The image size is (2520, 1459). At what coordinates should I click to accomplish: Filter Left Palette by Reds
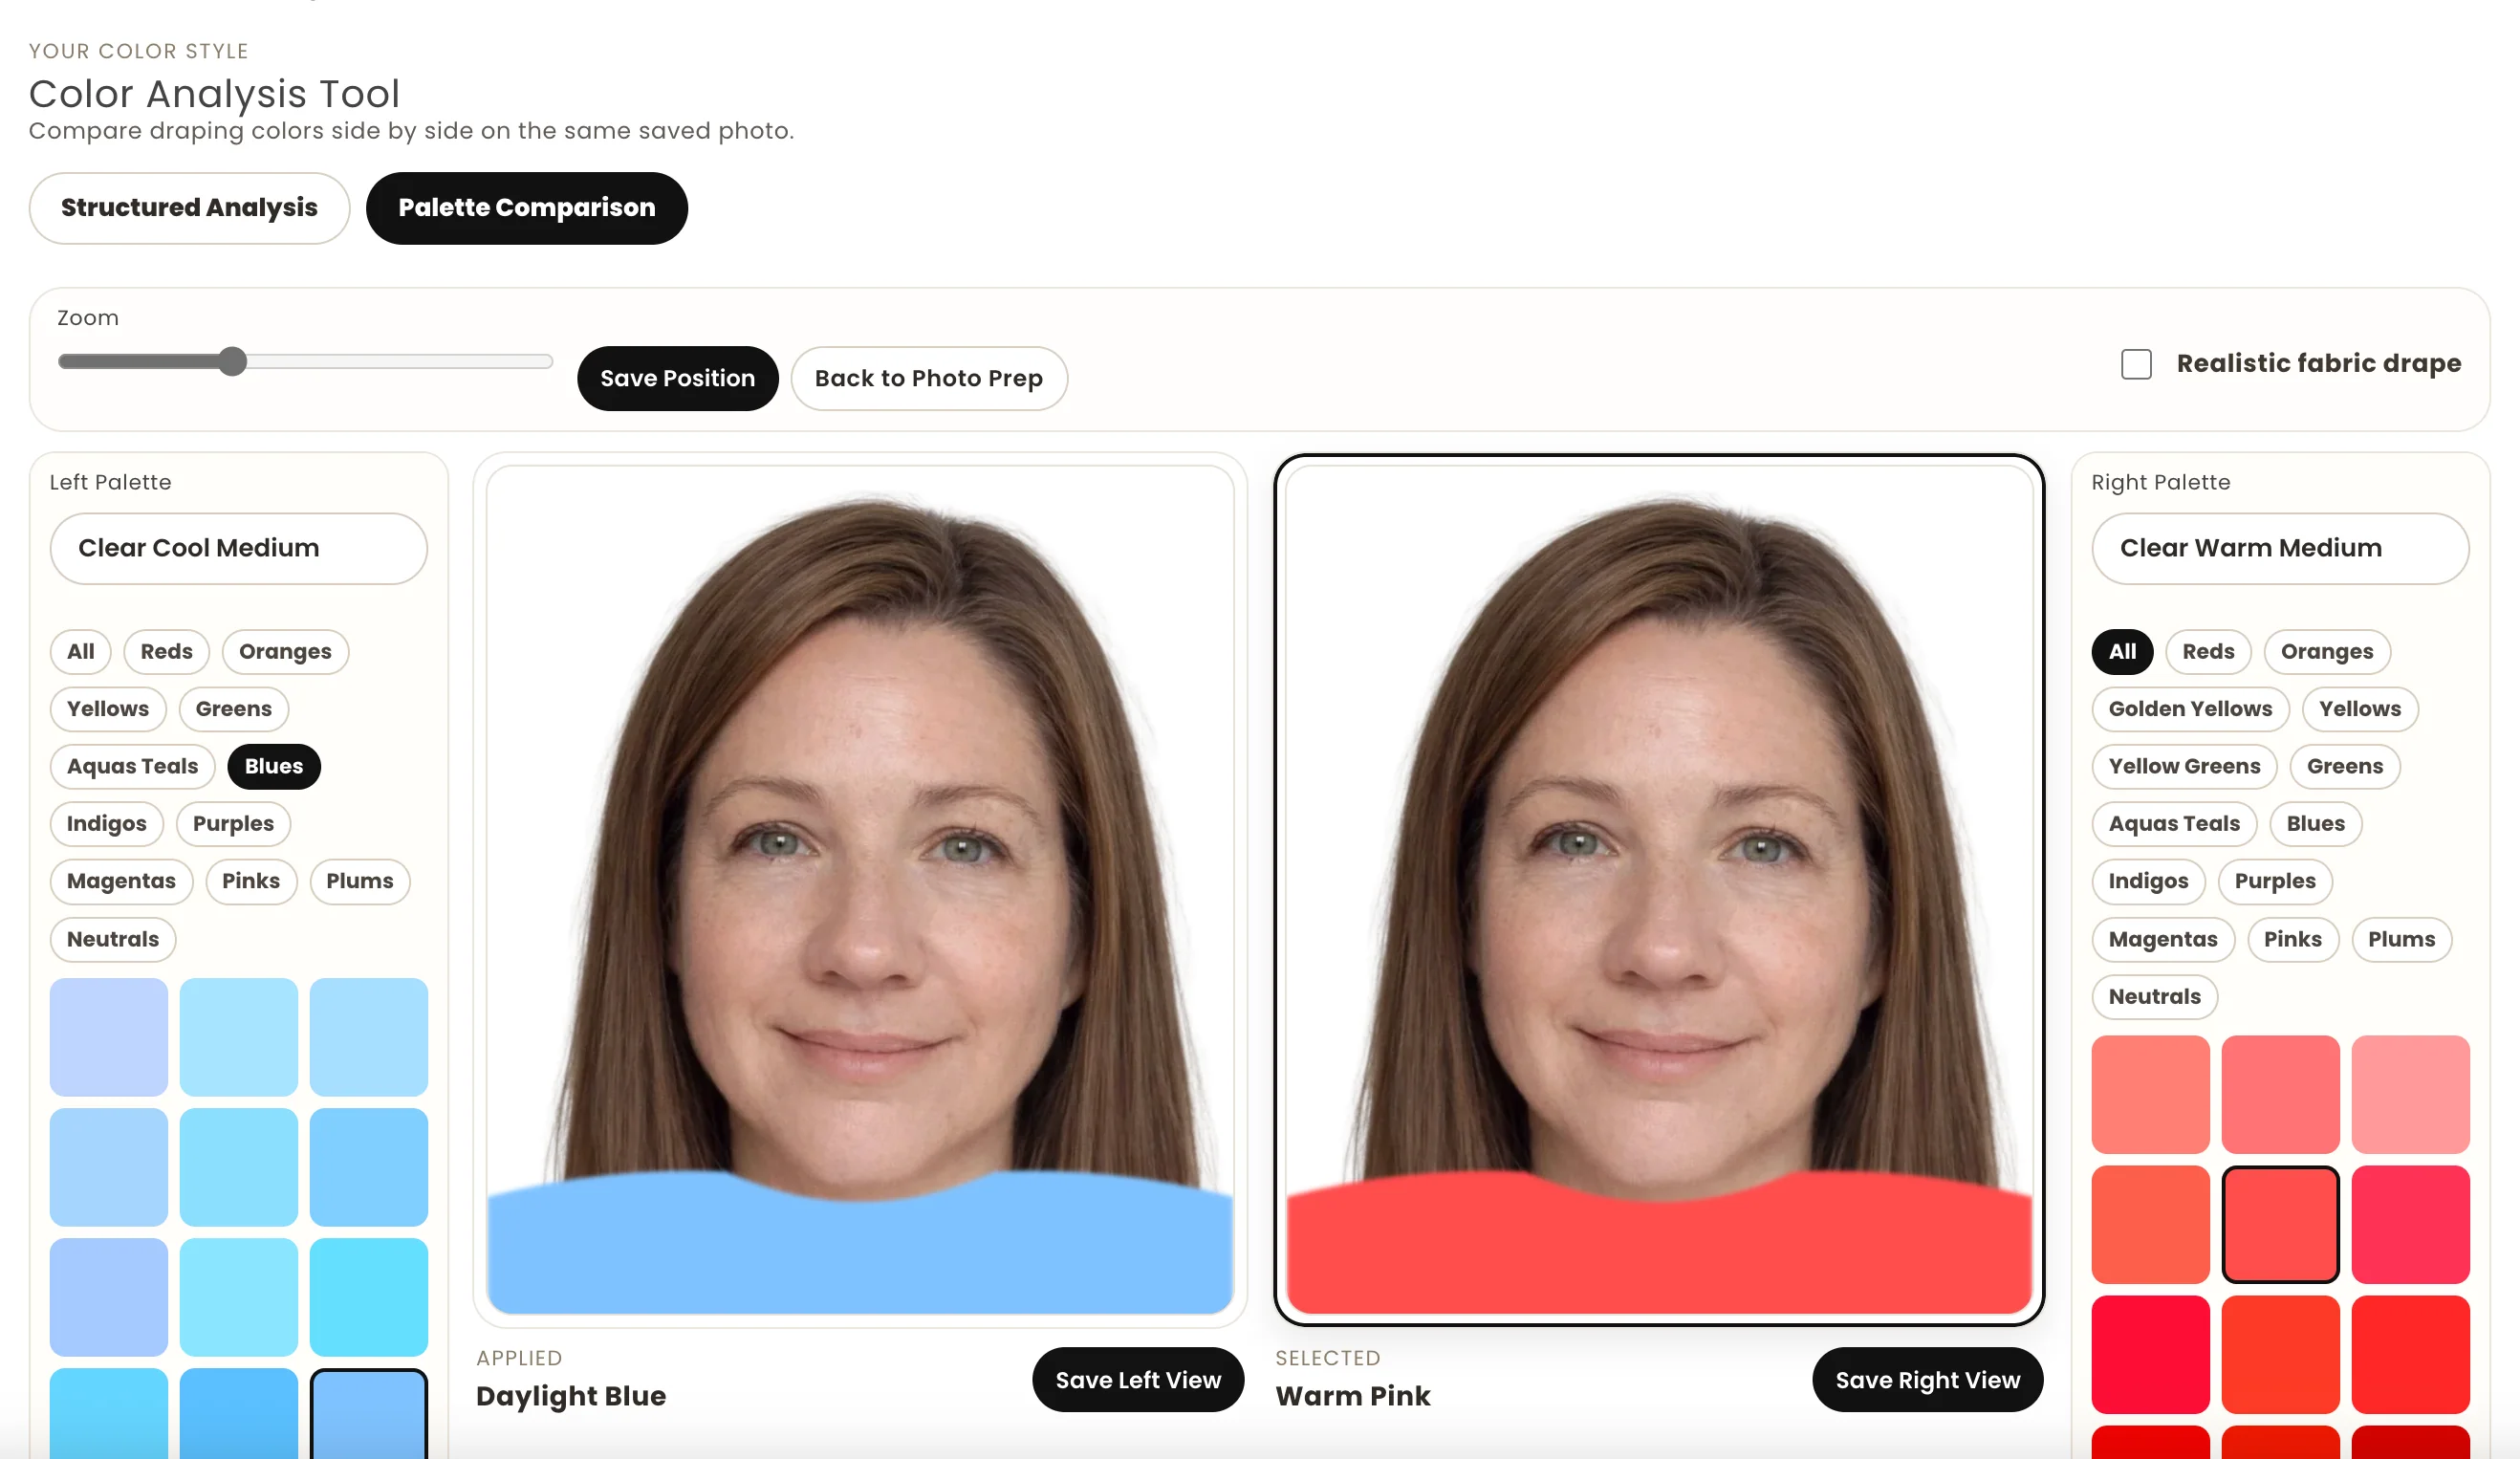[x=166, y=651]
